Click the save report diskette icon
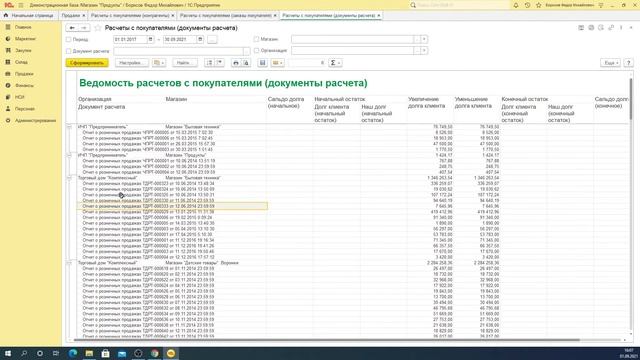Screen dimensions: 640x360 pos(262,63)
